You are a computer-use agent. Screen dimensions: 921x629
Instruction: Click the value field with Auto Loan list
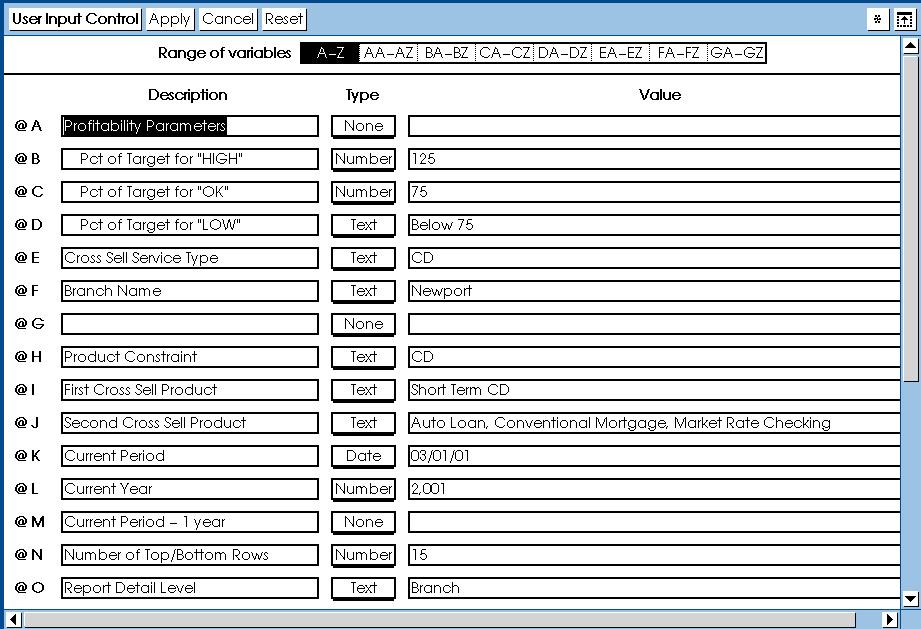654,423
